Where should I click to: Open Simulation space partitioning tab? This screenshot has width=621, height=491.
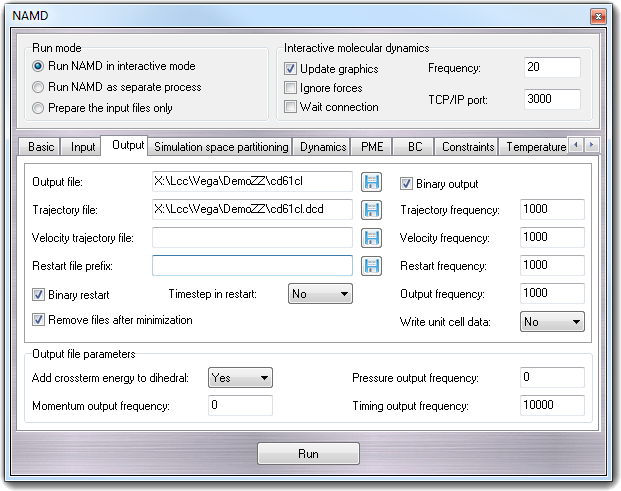coord(221,147)
